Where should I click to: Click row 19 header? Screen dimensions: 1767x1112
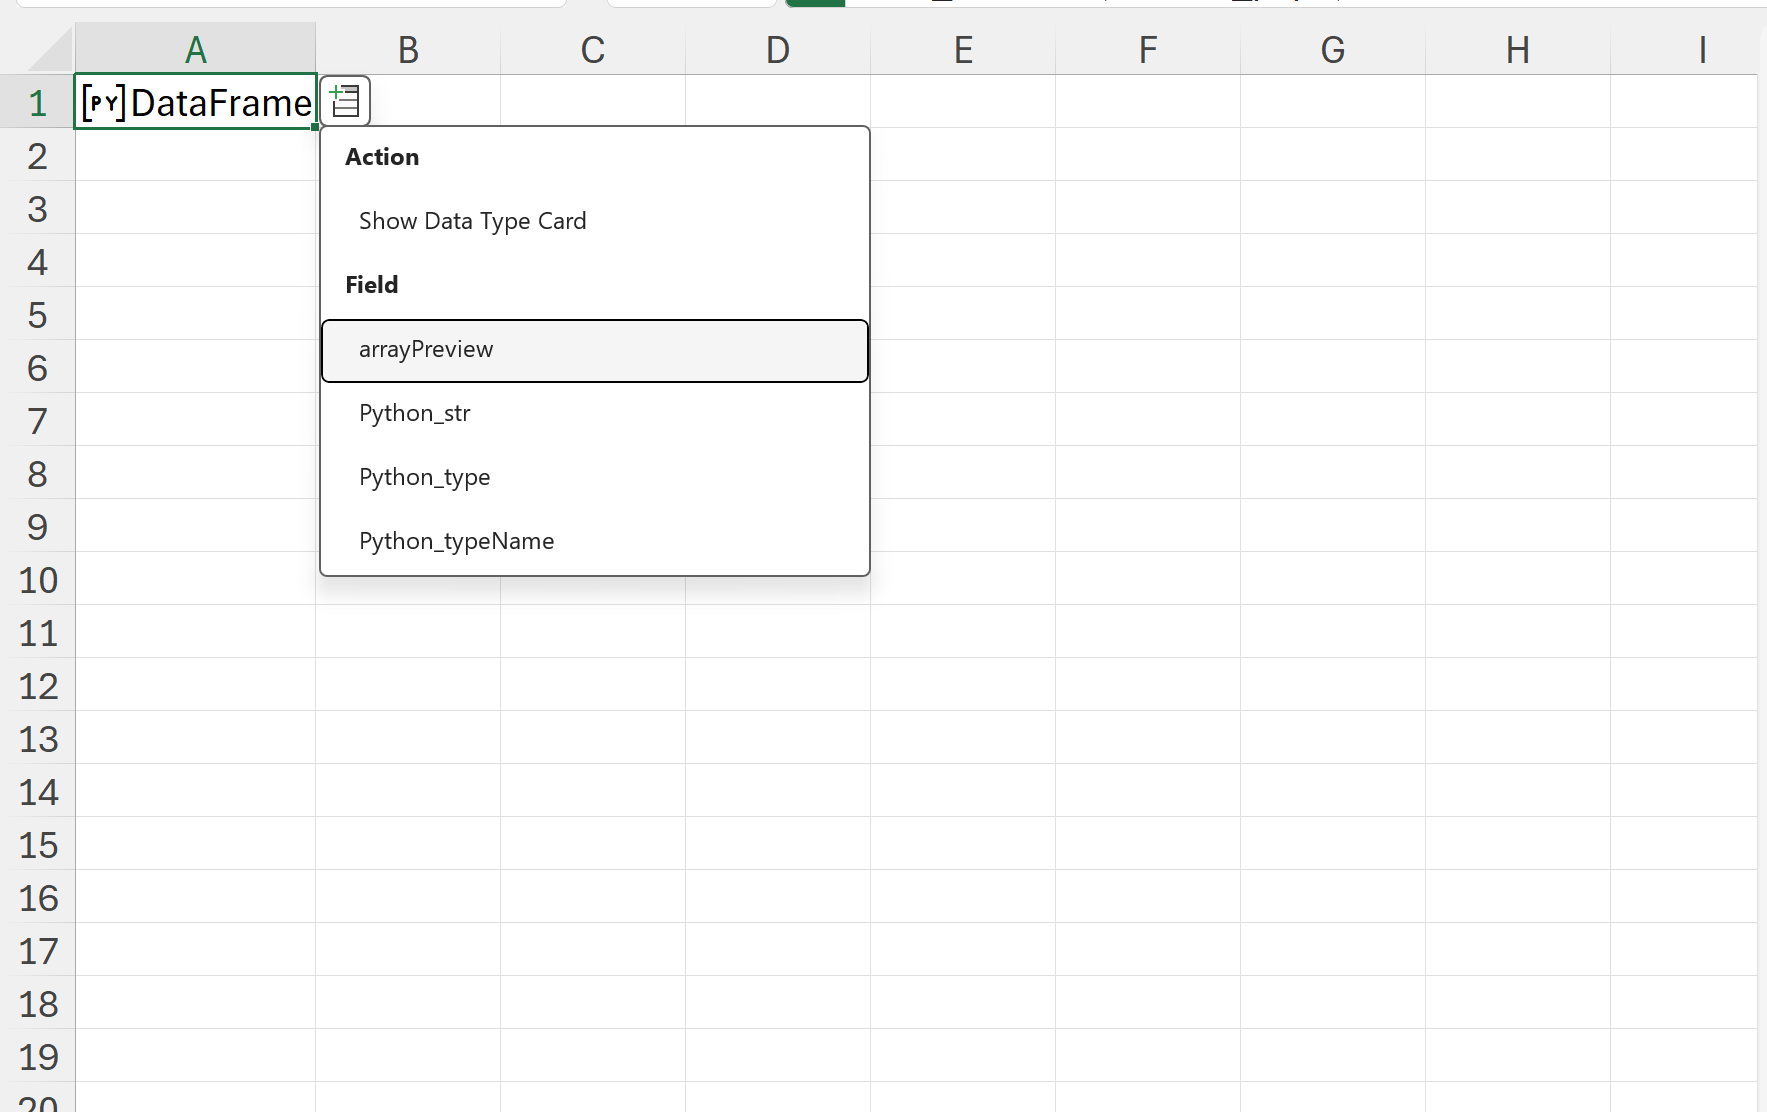click(38, 1057)
